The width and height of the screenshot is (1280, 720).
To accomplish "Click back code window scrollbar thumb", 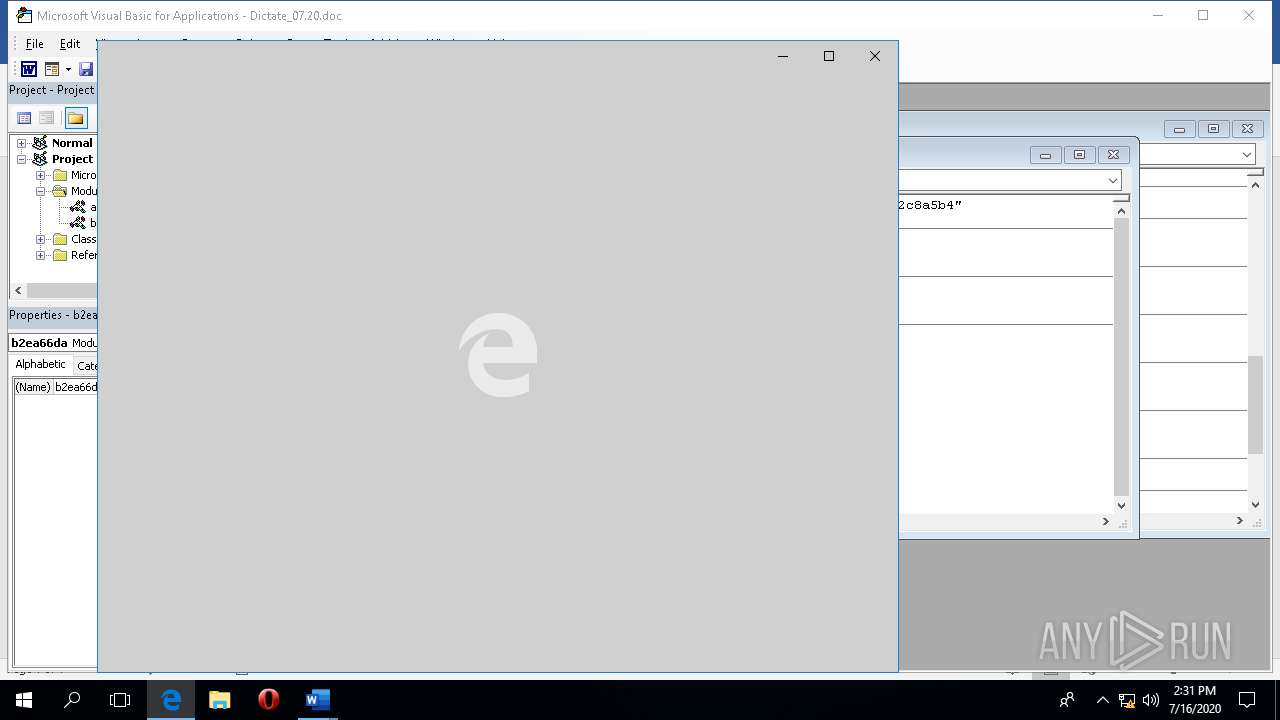I will coord(1256,405).
